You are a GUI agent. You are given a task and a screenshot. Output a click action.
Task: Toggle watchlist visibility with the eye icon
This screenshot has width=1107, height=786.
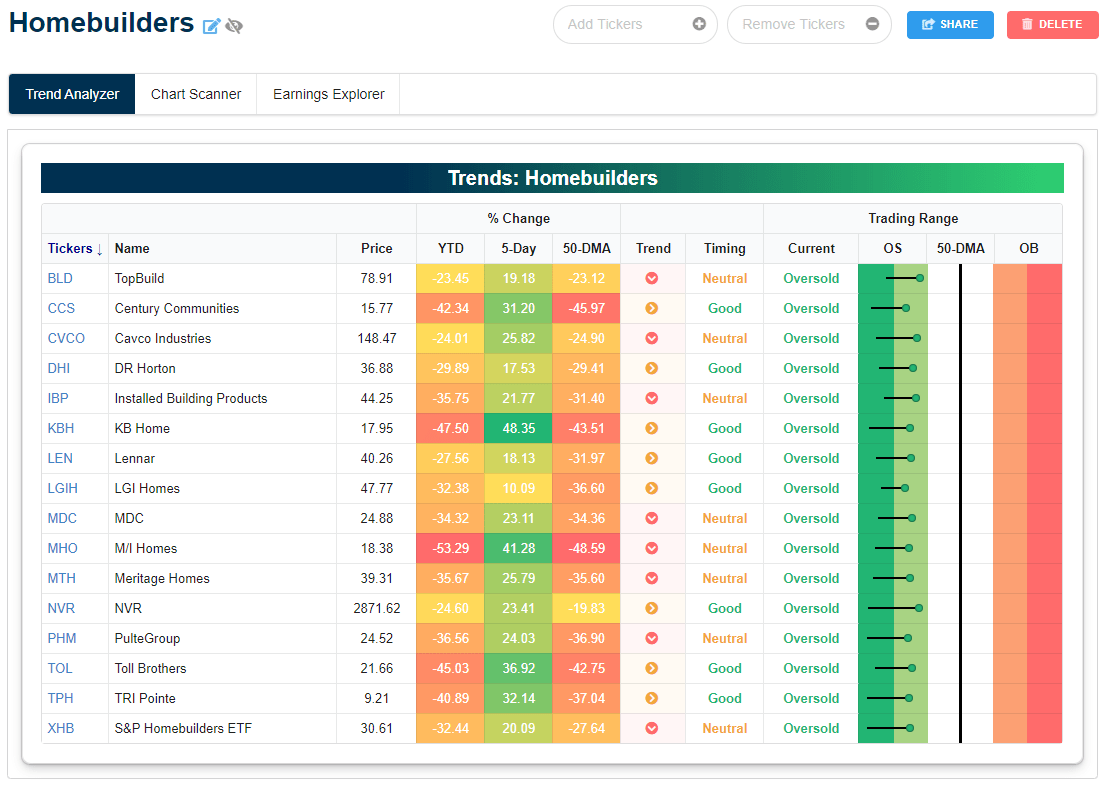tap(233, 26)
